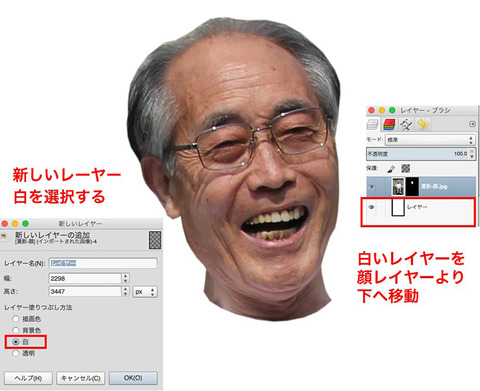This screenshot has height=391, width=480.
Task: Select the black layer mask thumbnail
Action: click(x=412, y=187)
